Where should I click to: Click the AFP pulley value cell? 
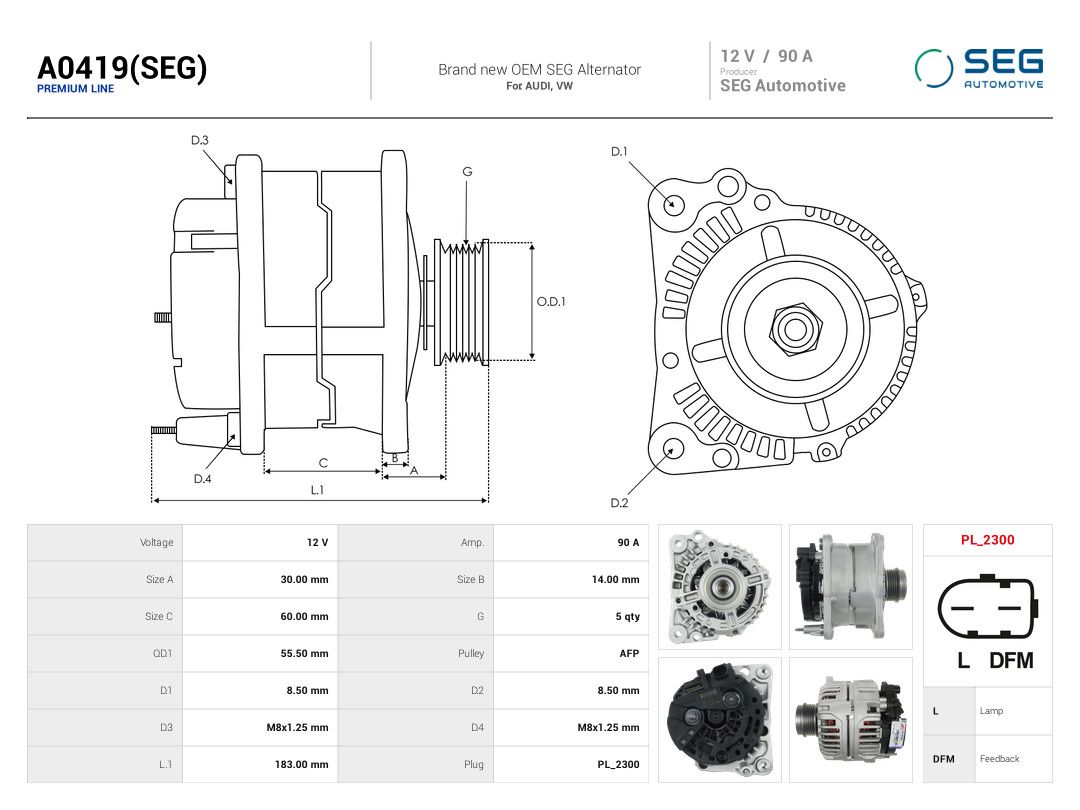point(571,654)
